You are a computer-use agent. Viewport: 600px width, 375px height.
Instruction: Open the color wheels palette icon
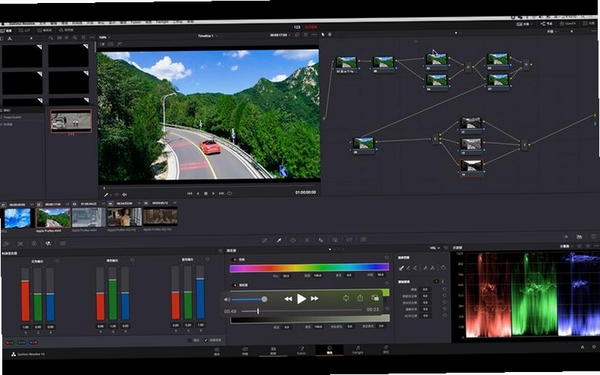34,243
